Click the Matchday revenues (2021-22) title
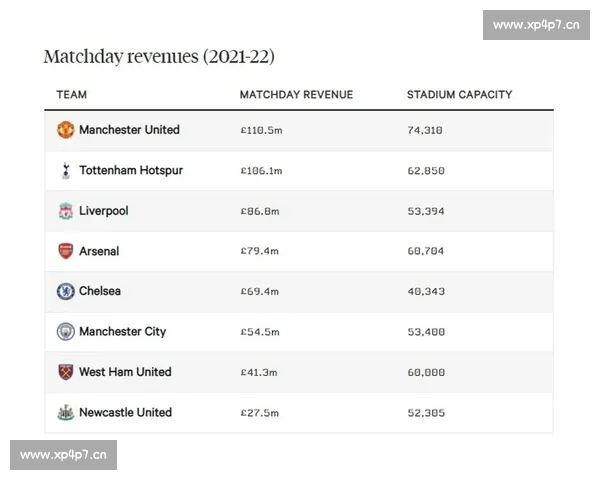The height and width of the screenshot is (480, 600). coord(159,56)
